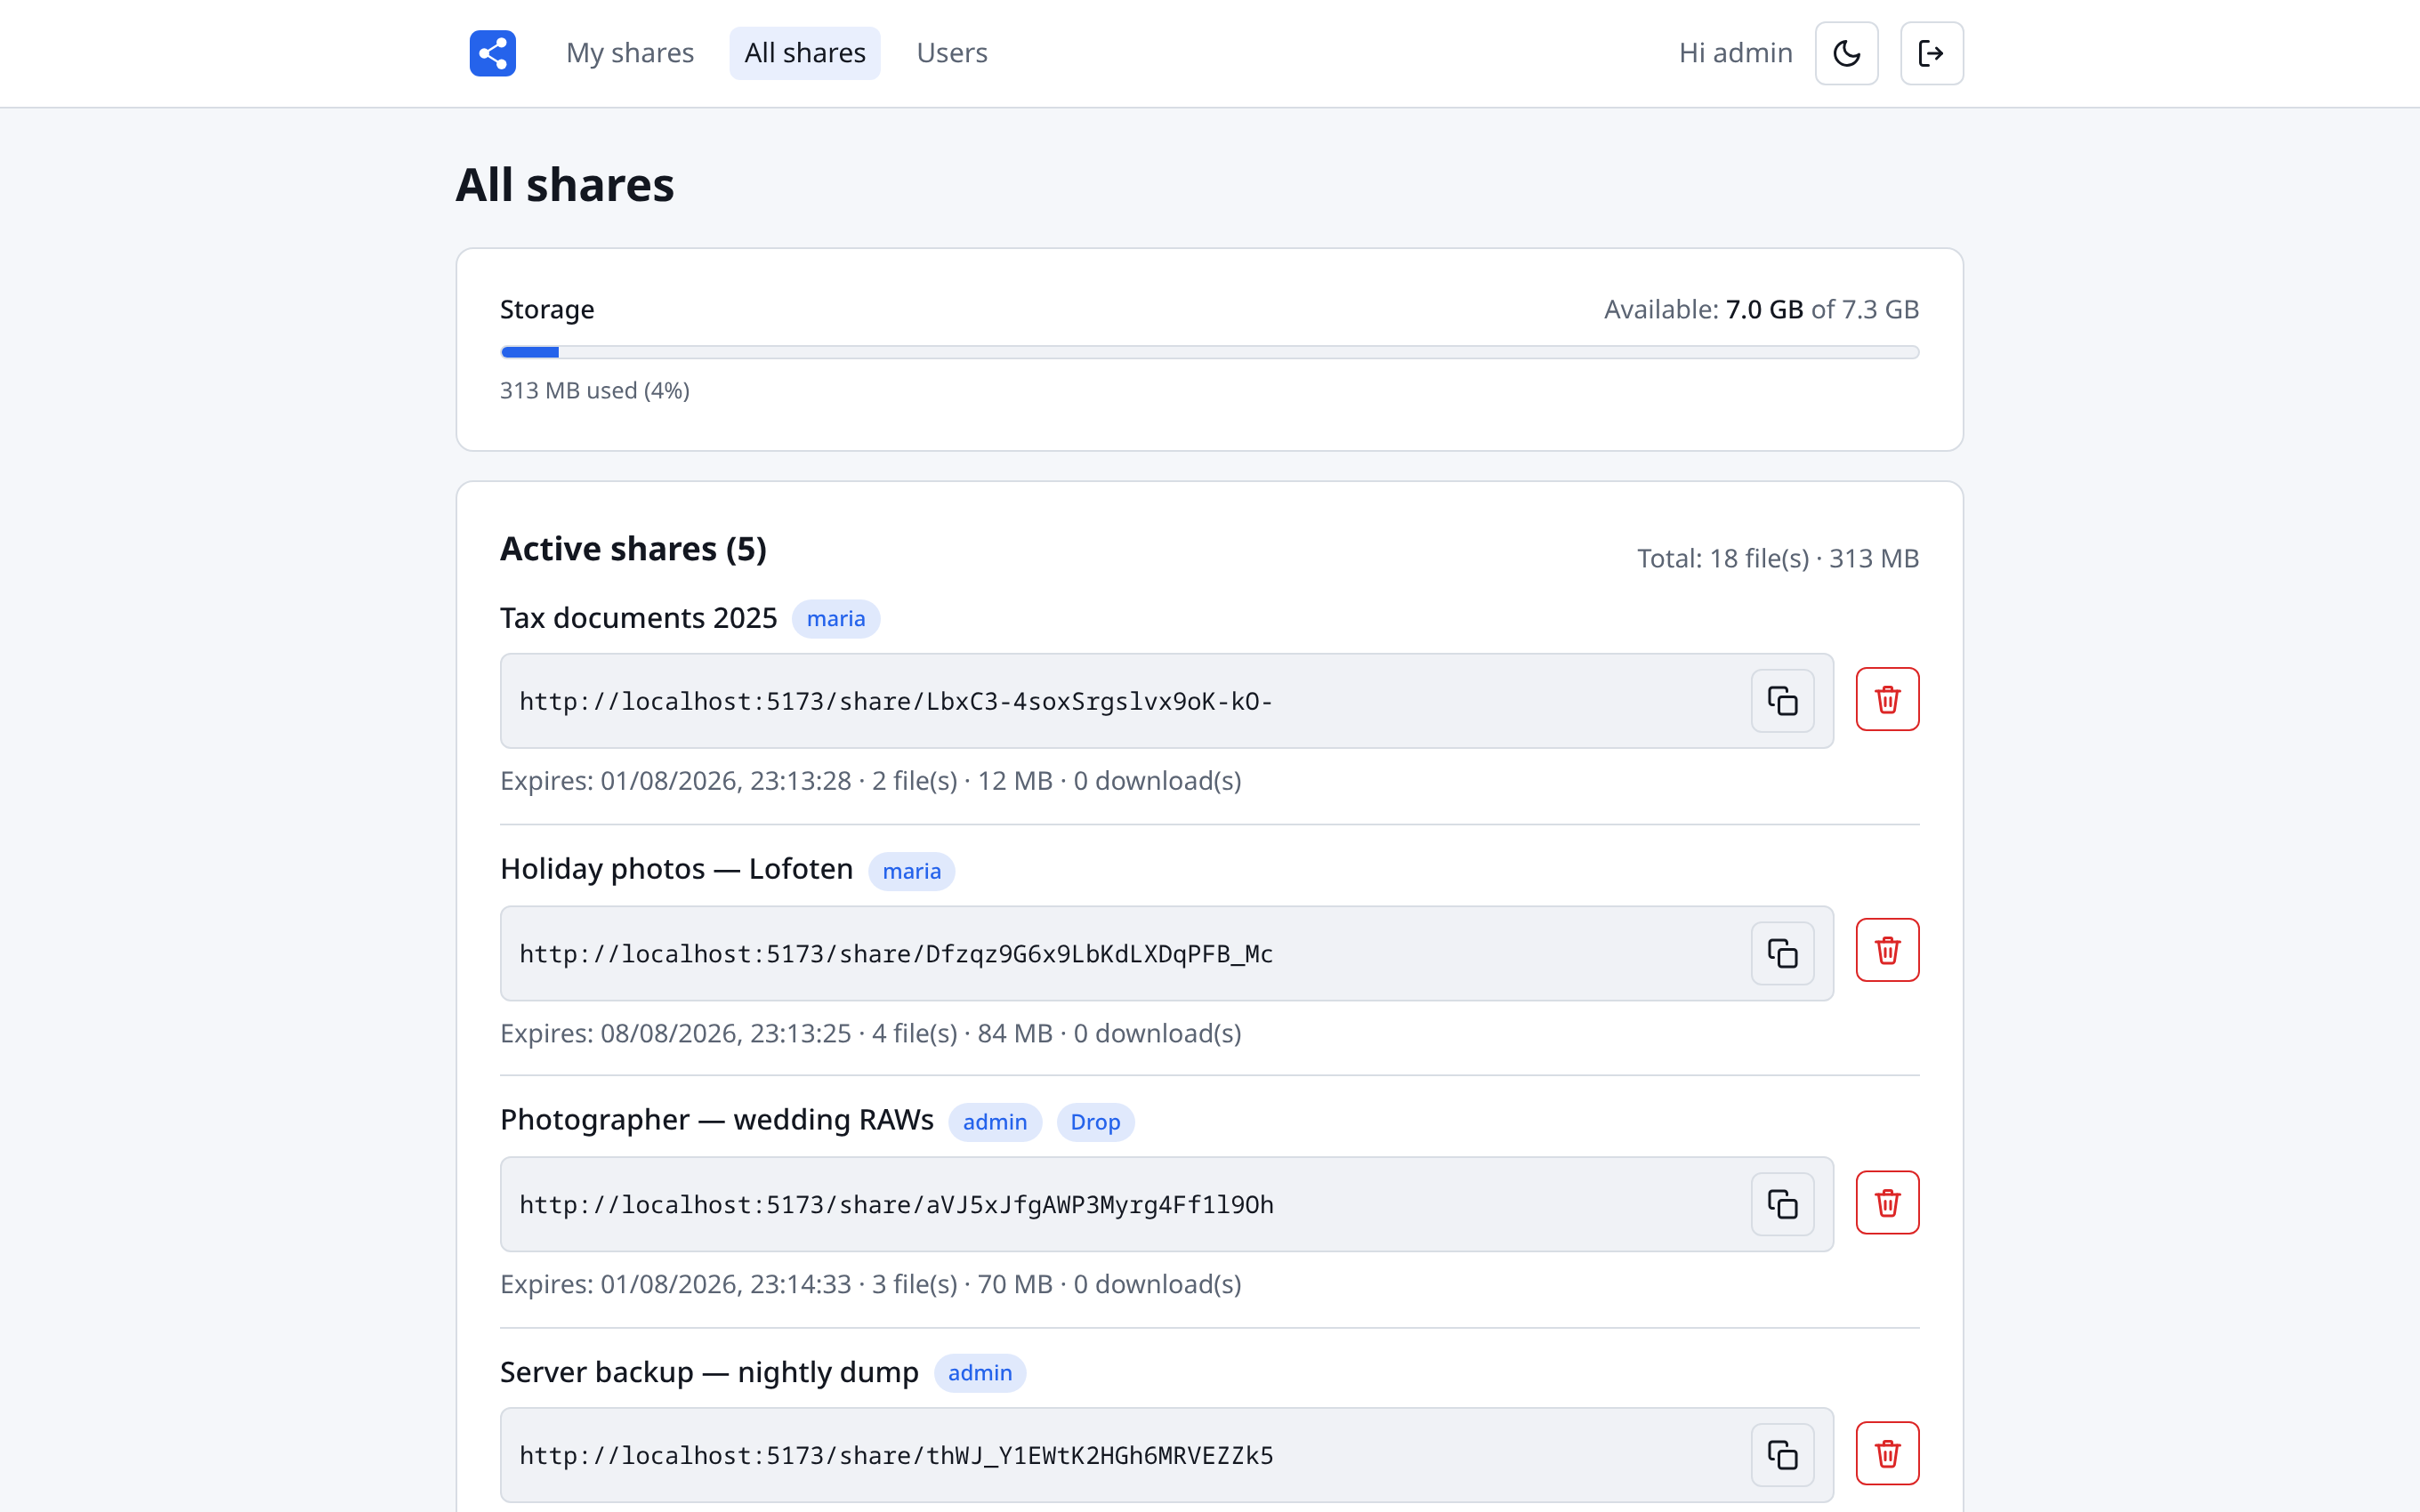Screen dimensions: 2420x1512
Task: Copy the Holiday photos Lofoten share link
Action: 1782,953
